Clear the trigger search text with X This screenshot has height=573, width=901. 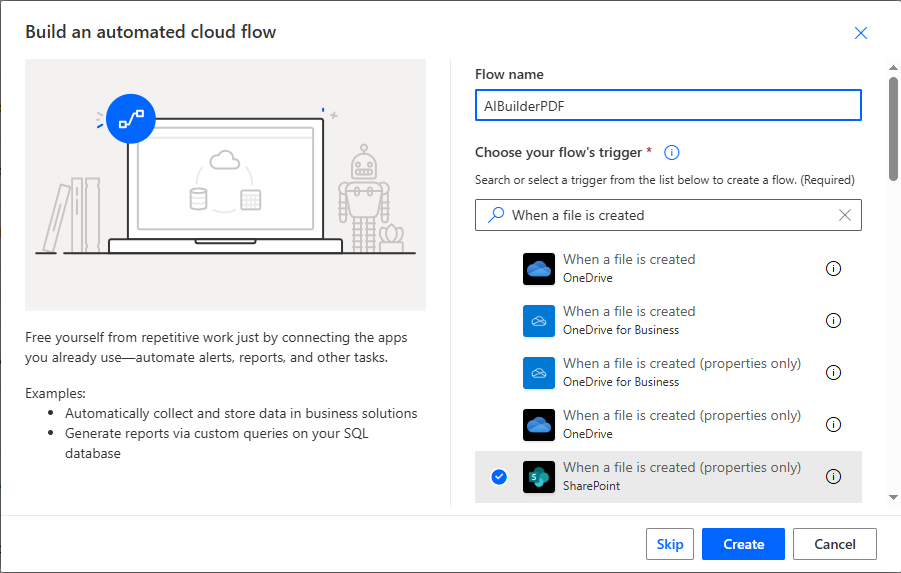tap(845, 215)
